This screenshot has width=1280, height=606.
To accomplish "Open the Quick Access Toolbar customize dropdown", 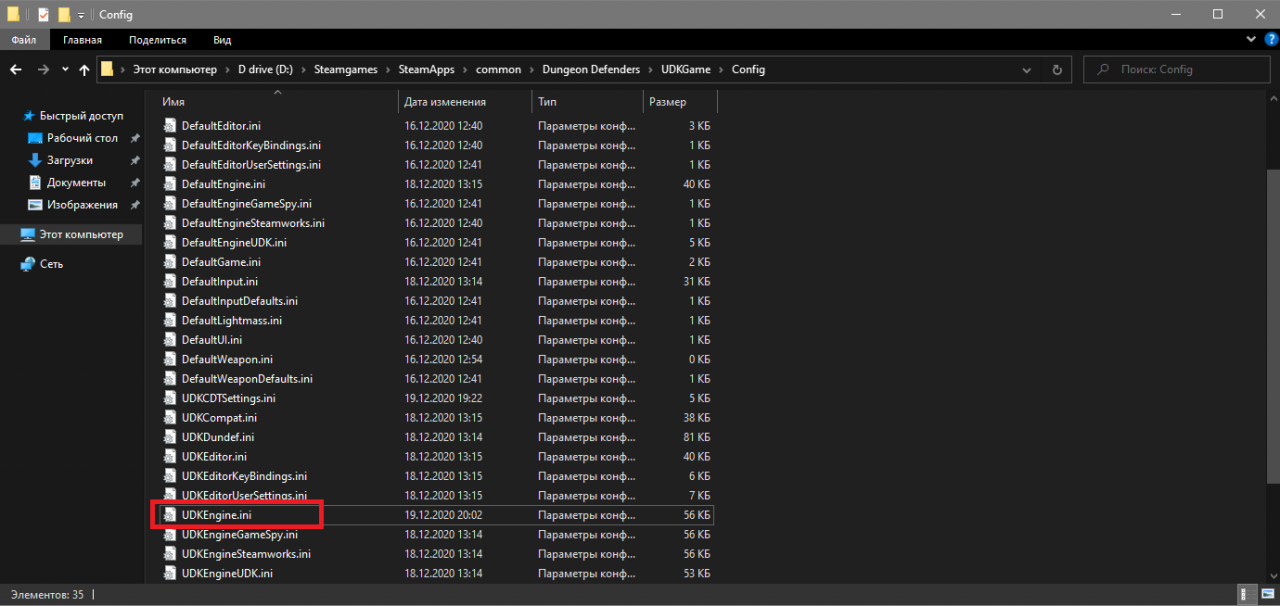I will 81,15.
